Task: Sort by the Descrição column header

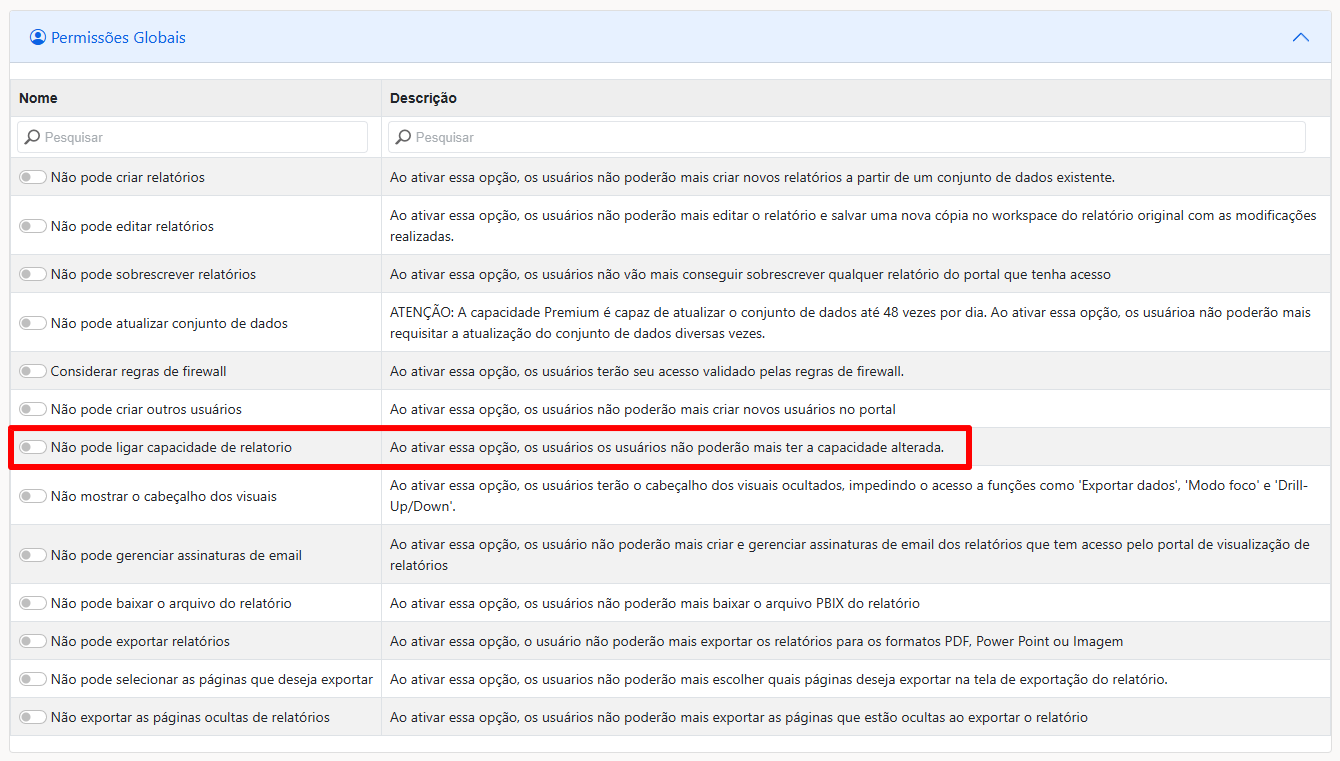Action: coord(423,98)
